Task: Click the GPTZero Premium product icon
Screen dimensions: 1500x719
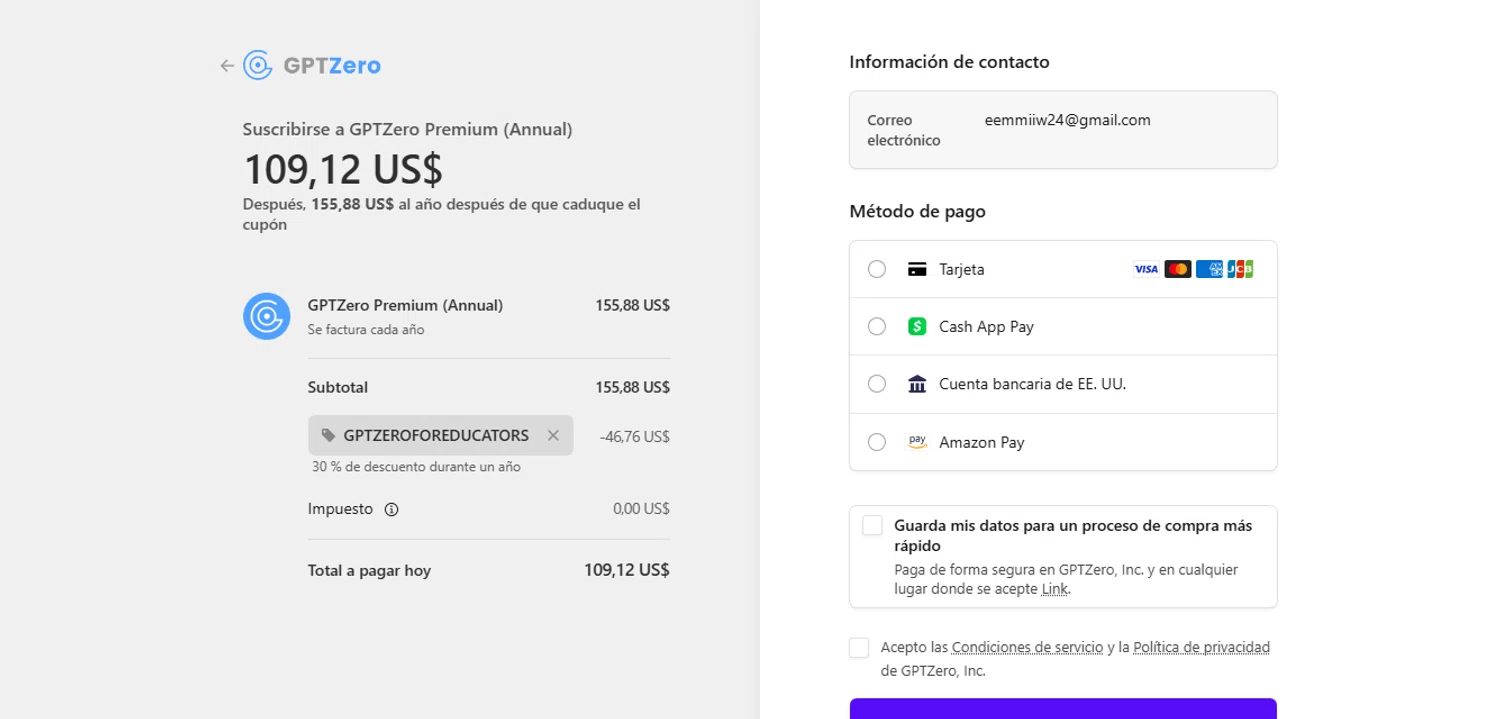Action: 266,316
